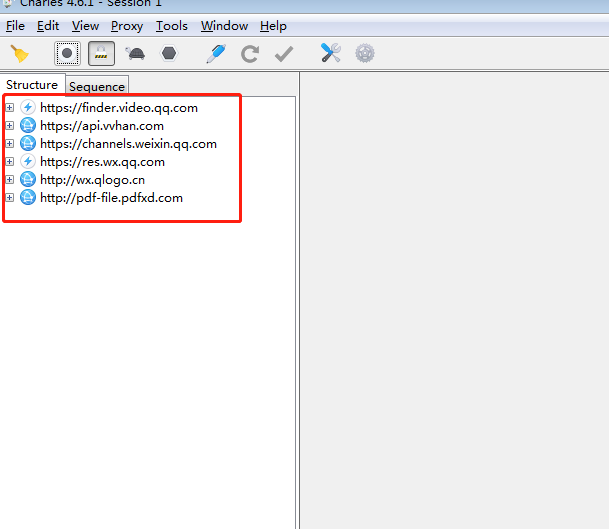609x529 pixels.
Task: Switch to the Sequence tab
Action: coord(97,86)
